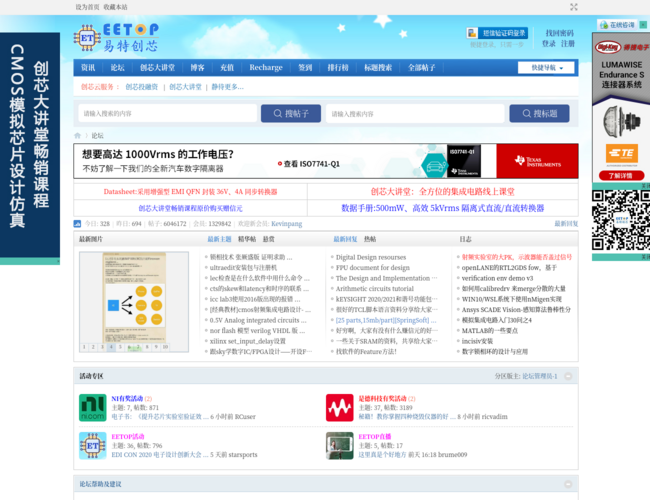Open the NI有奖活动 forum icon

coord(93,408)
